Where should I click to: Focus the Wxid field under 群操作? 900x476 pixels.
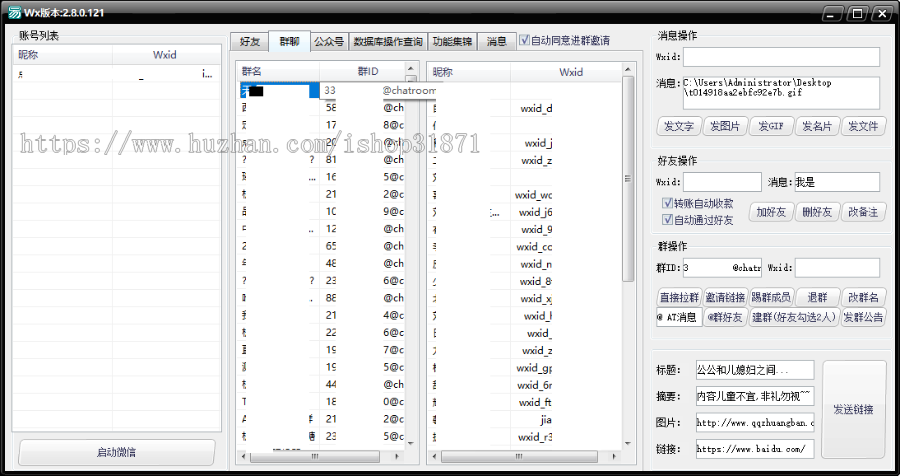pos(837,268)
